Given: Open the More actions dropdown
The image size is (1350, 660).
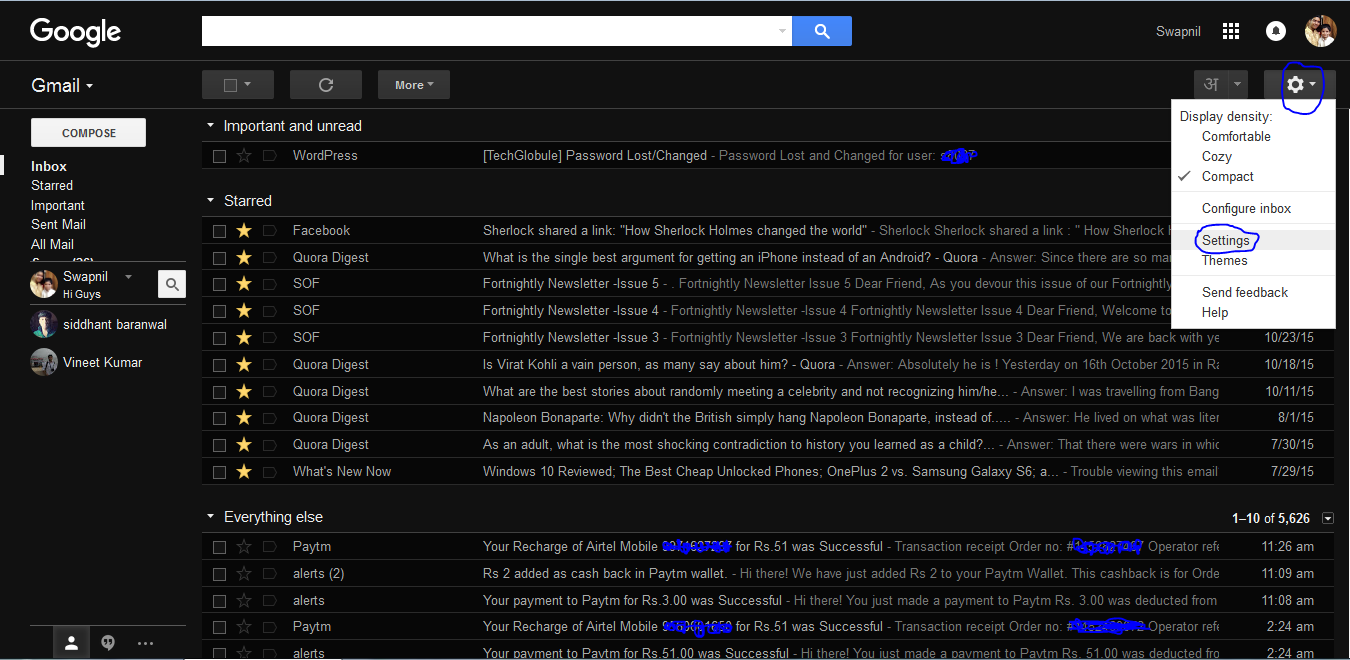Looking at the screenshot, I should coord(414,85).
